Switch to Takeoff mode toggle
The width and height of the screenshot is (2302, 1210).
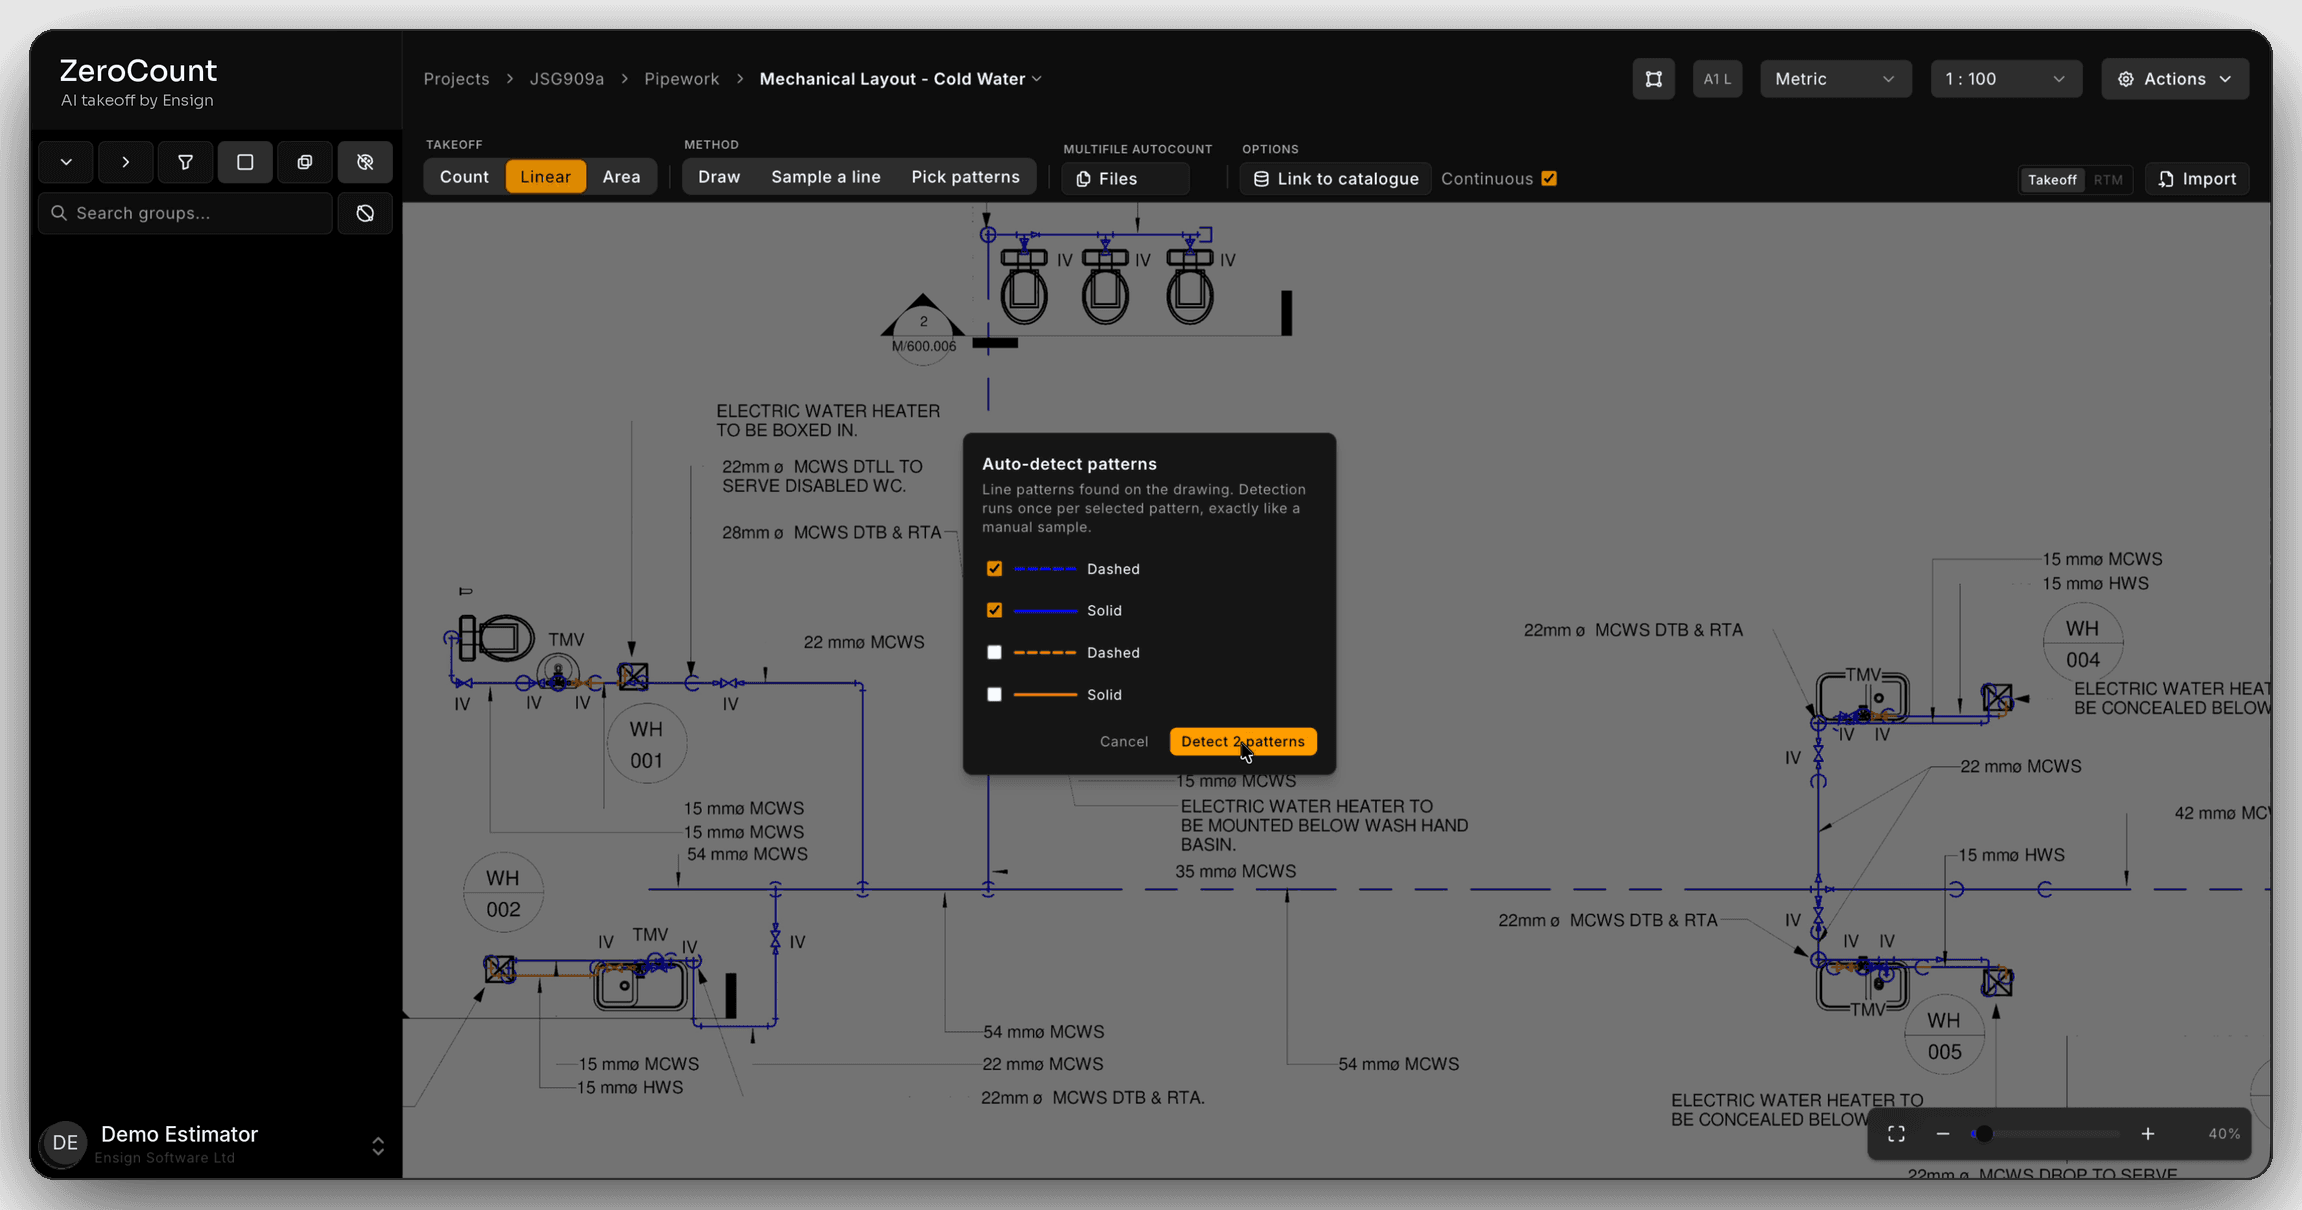pos(2052,180)
